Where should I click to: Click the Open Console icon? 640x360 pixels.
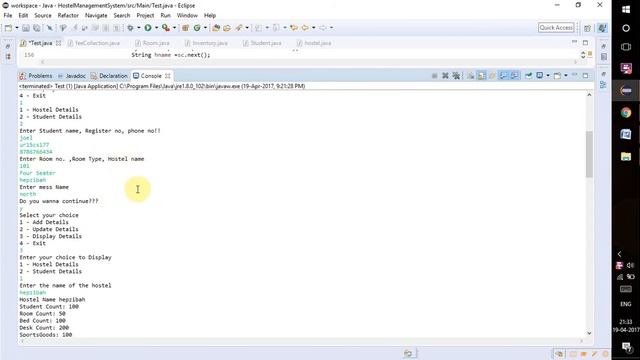click(x=557, y=76)
